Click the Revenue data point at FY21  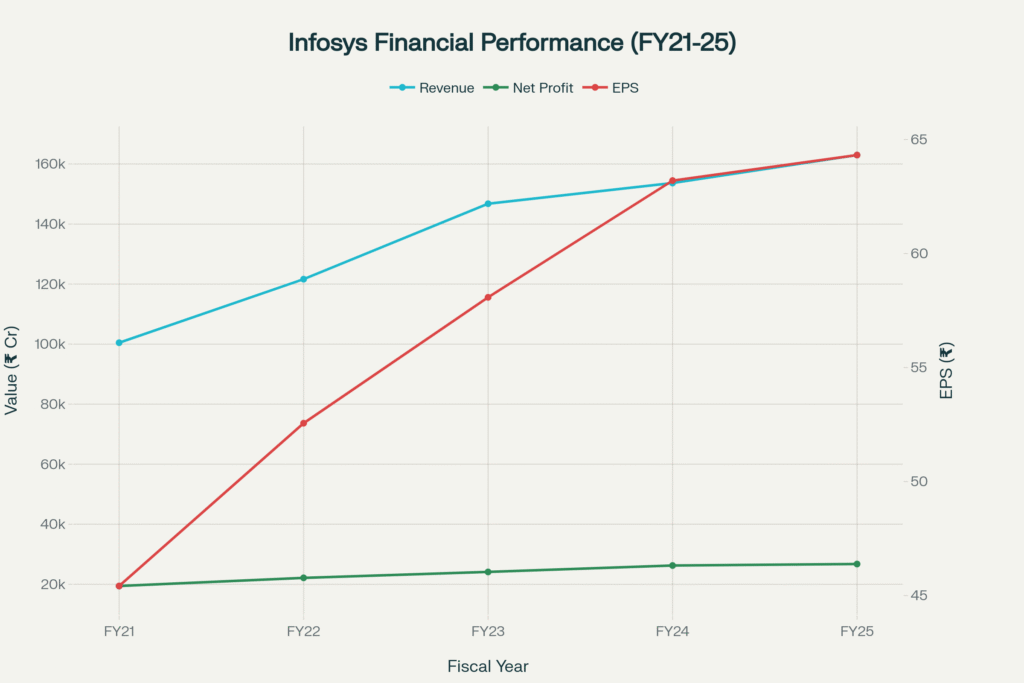pos(119,343)
